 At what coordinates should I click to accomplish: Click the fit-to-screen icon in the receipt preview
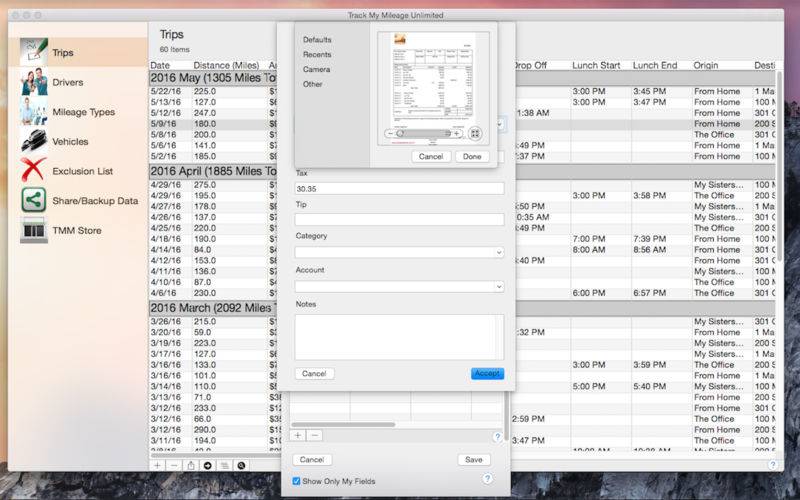click(474, 133)
